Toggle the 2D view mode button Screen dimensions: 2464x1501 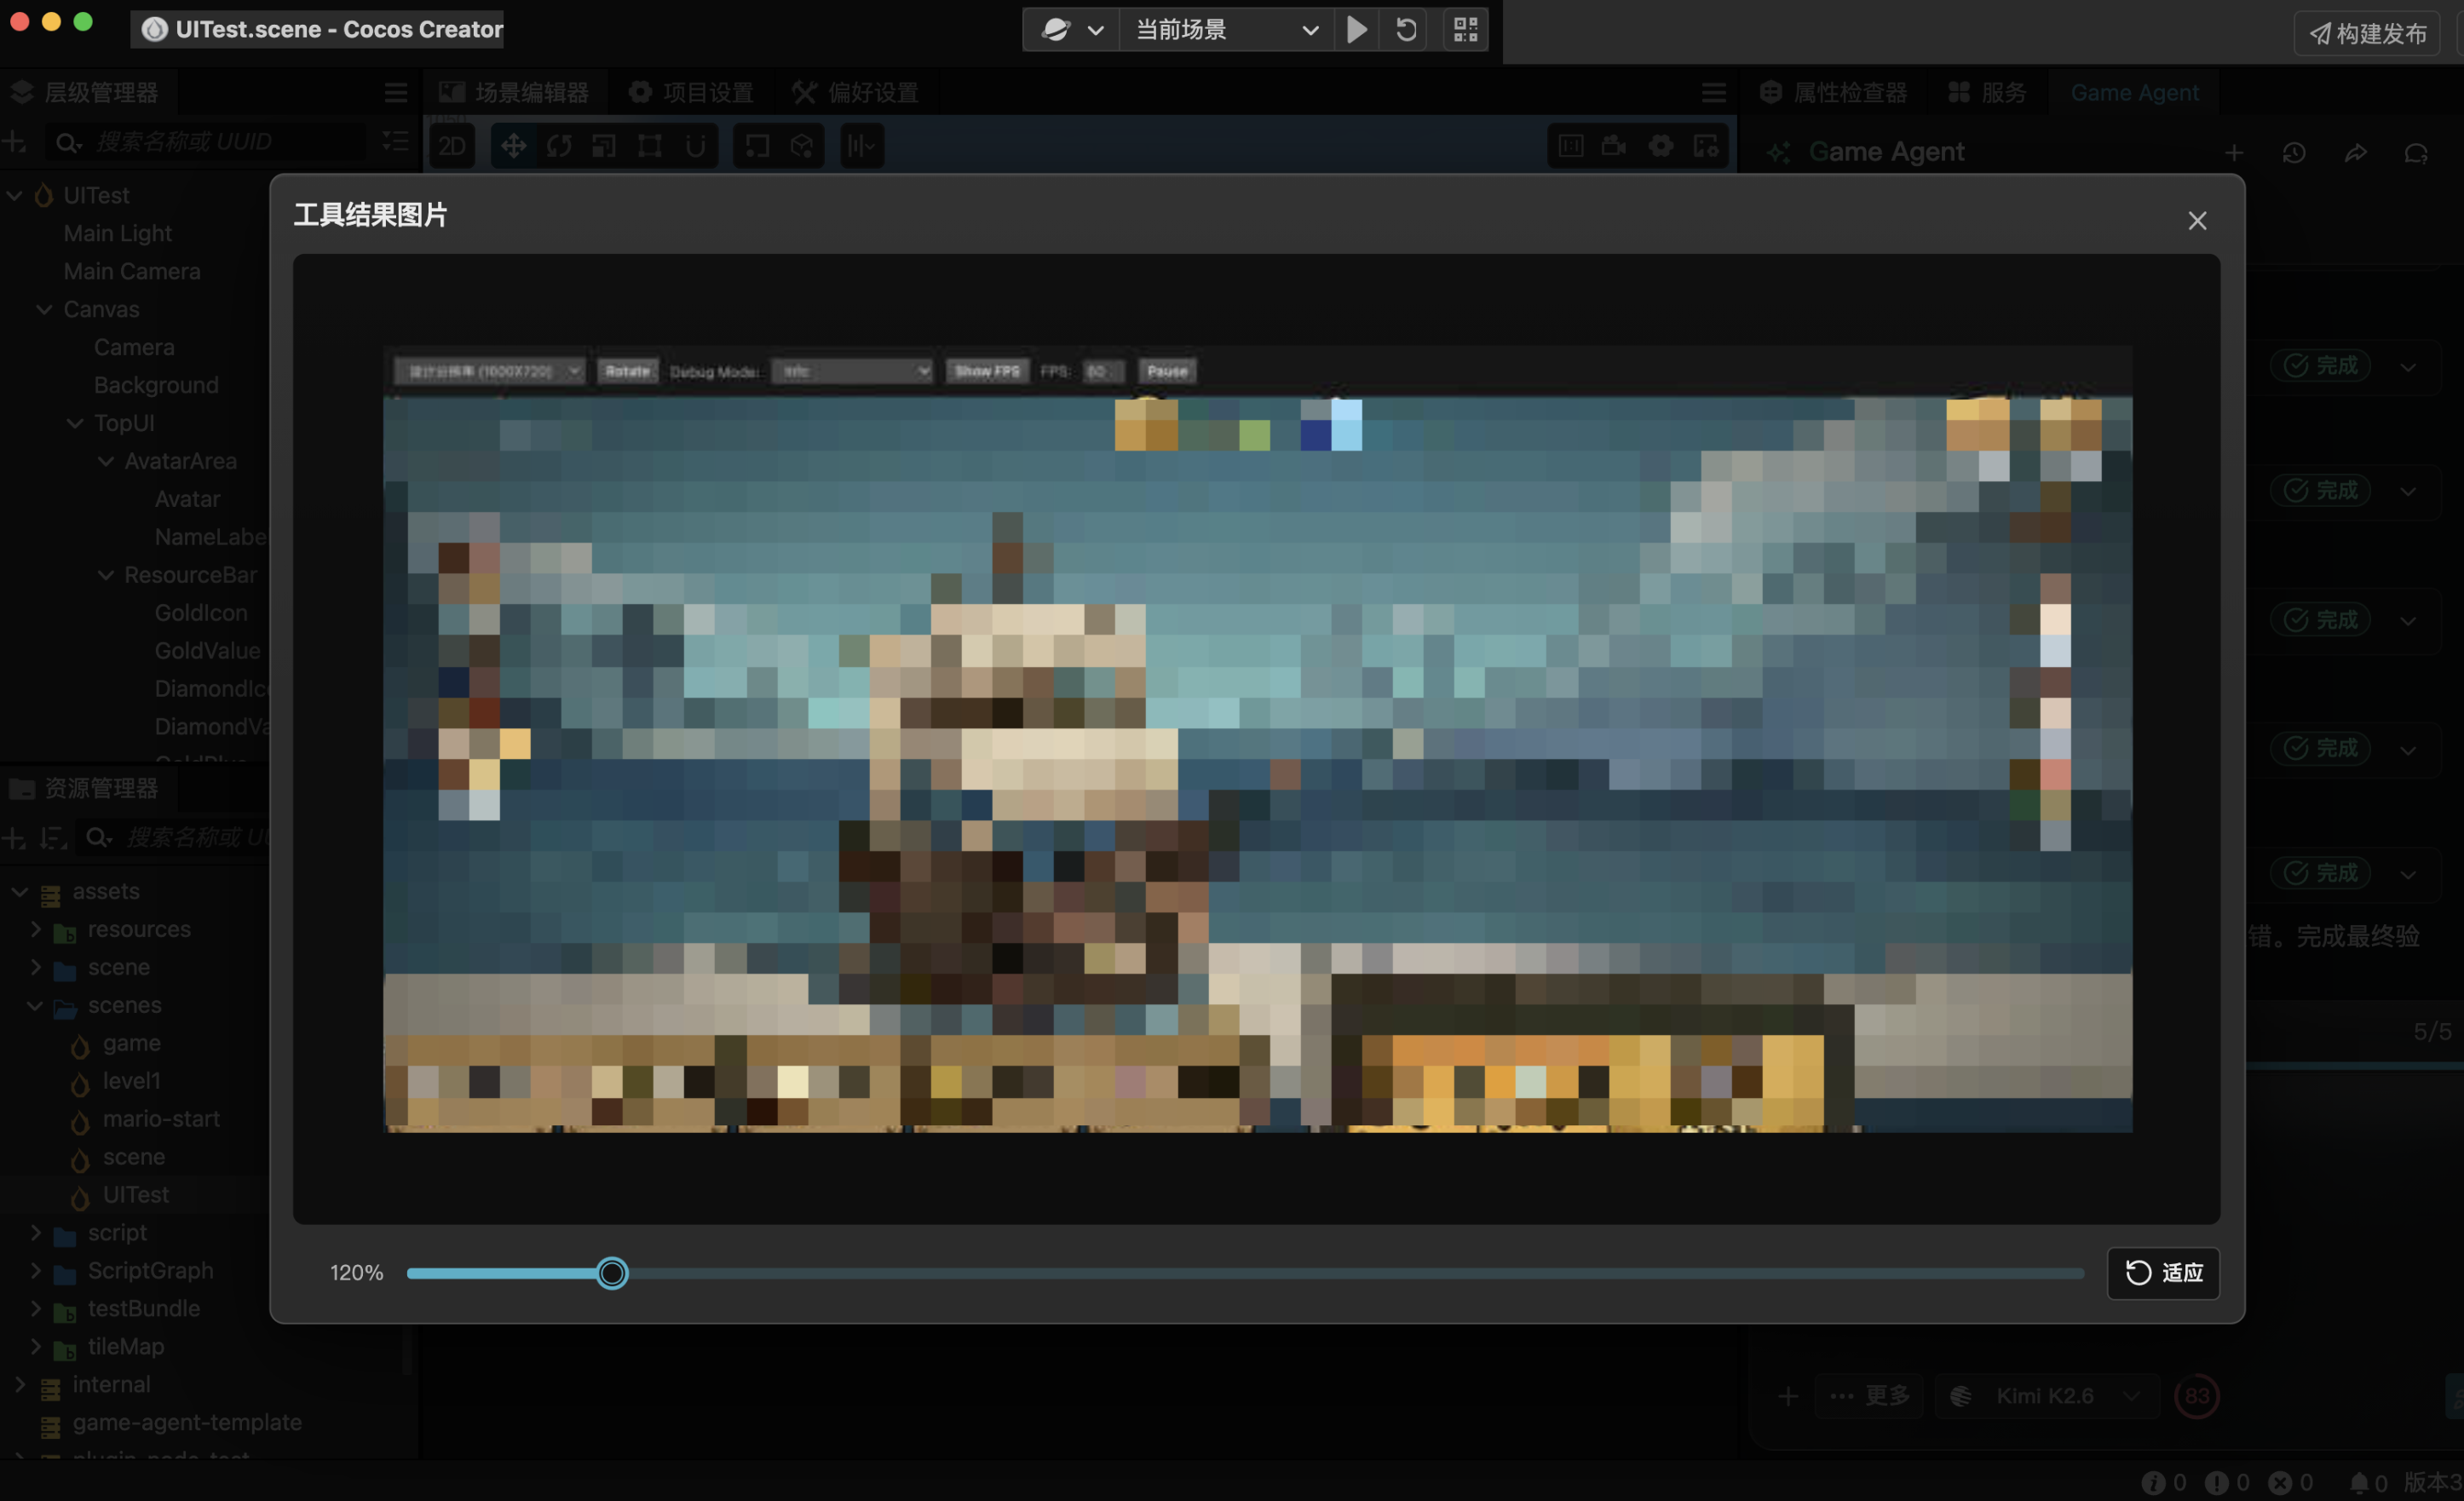452,146
